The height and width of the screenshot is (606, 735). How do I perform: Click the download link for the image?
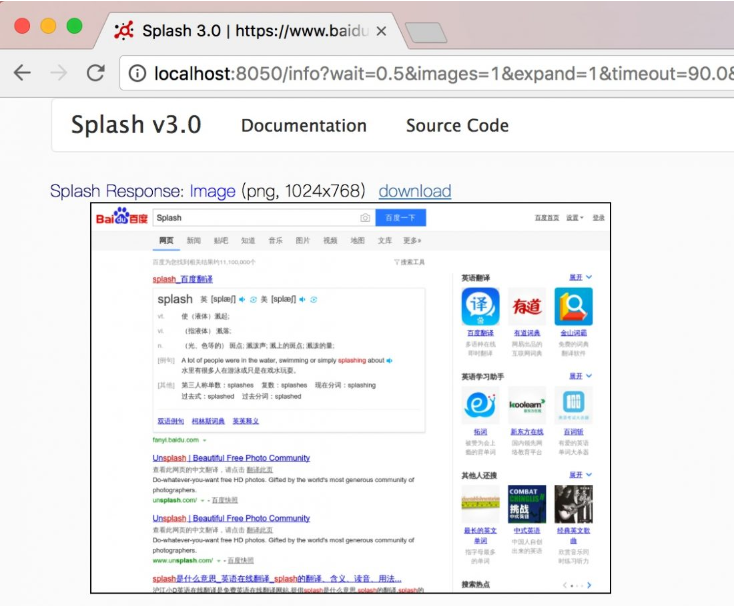(x=415, y=191)
